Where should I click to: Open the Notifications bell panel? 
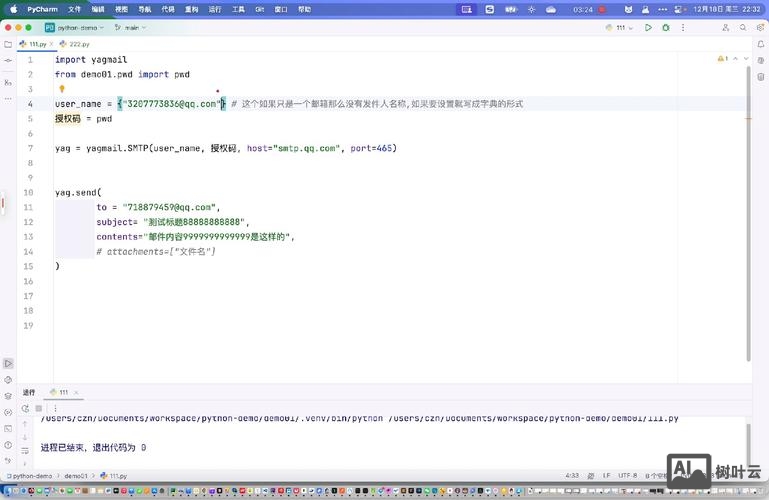759,45
